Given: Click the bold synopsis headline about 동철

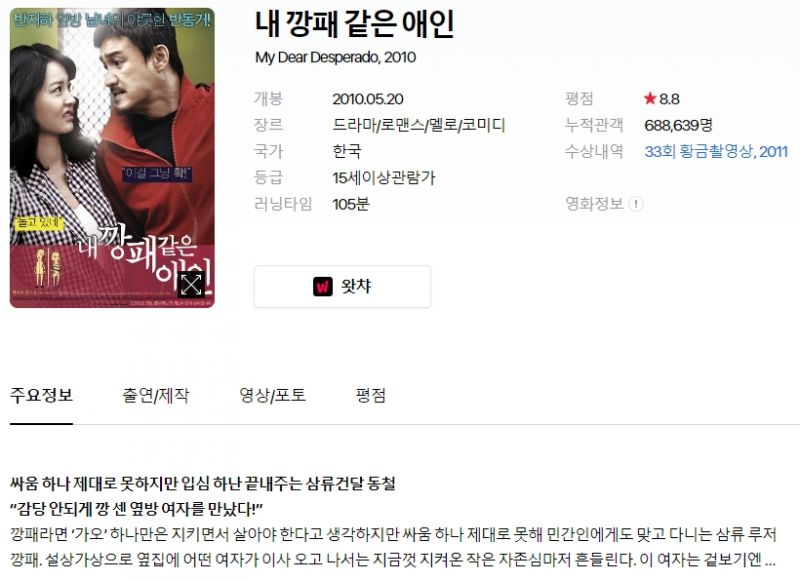Looking at the screenshot, I should pos(203,483).
